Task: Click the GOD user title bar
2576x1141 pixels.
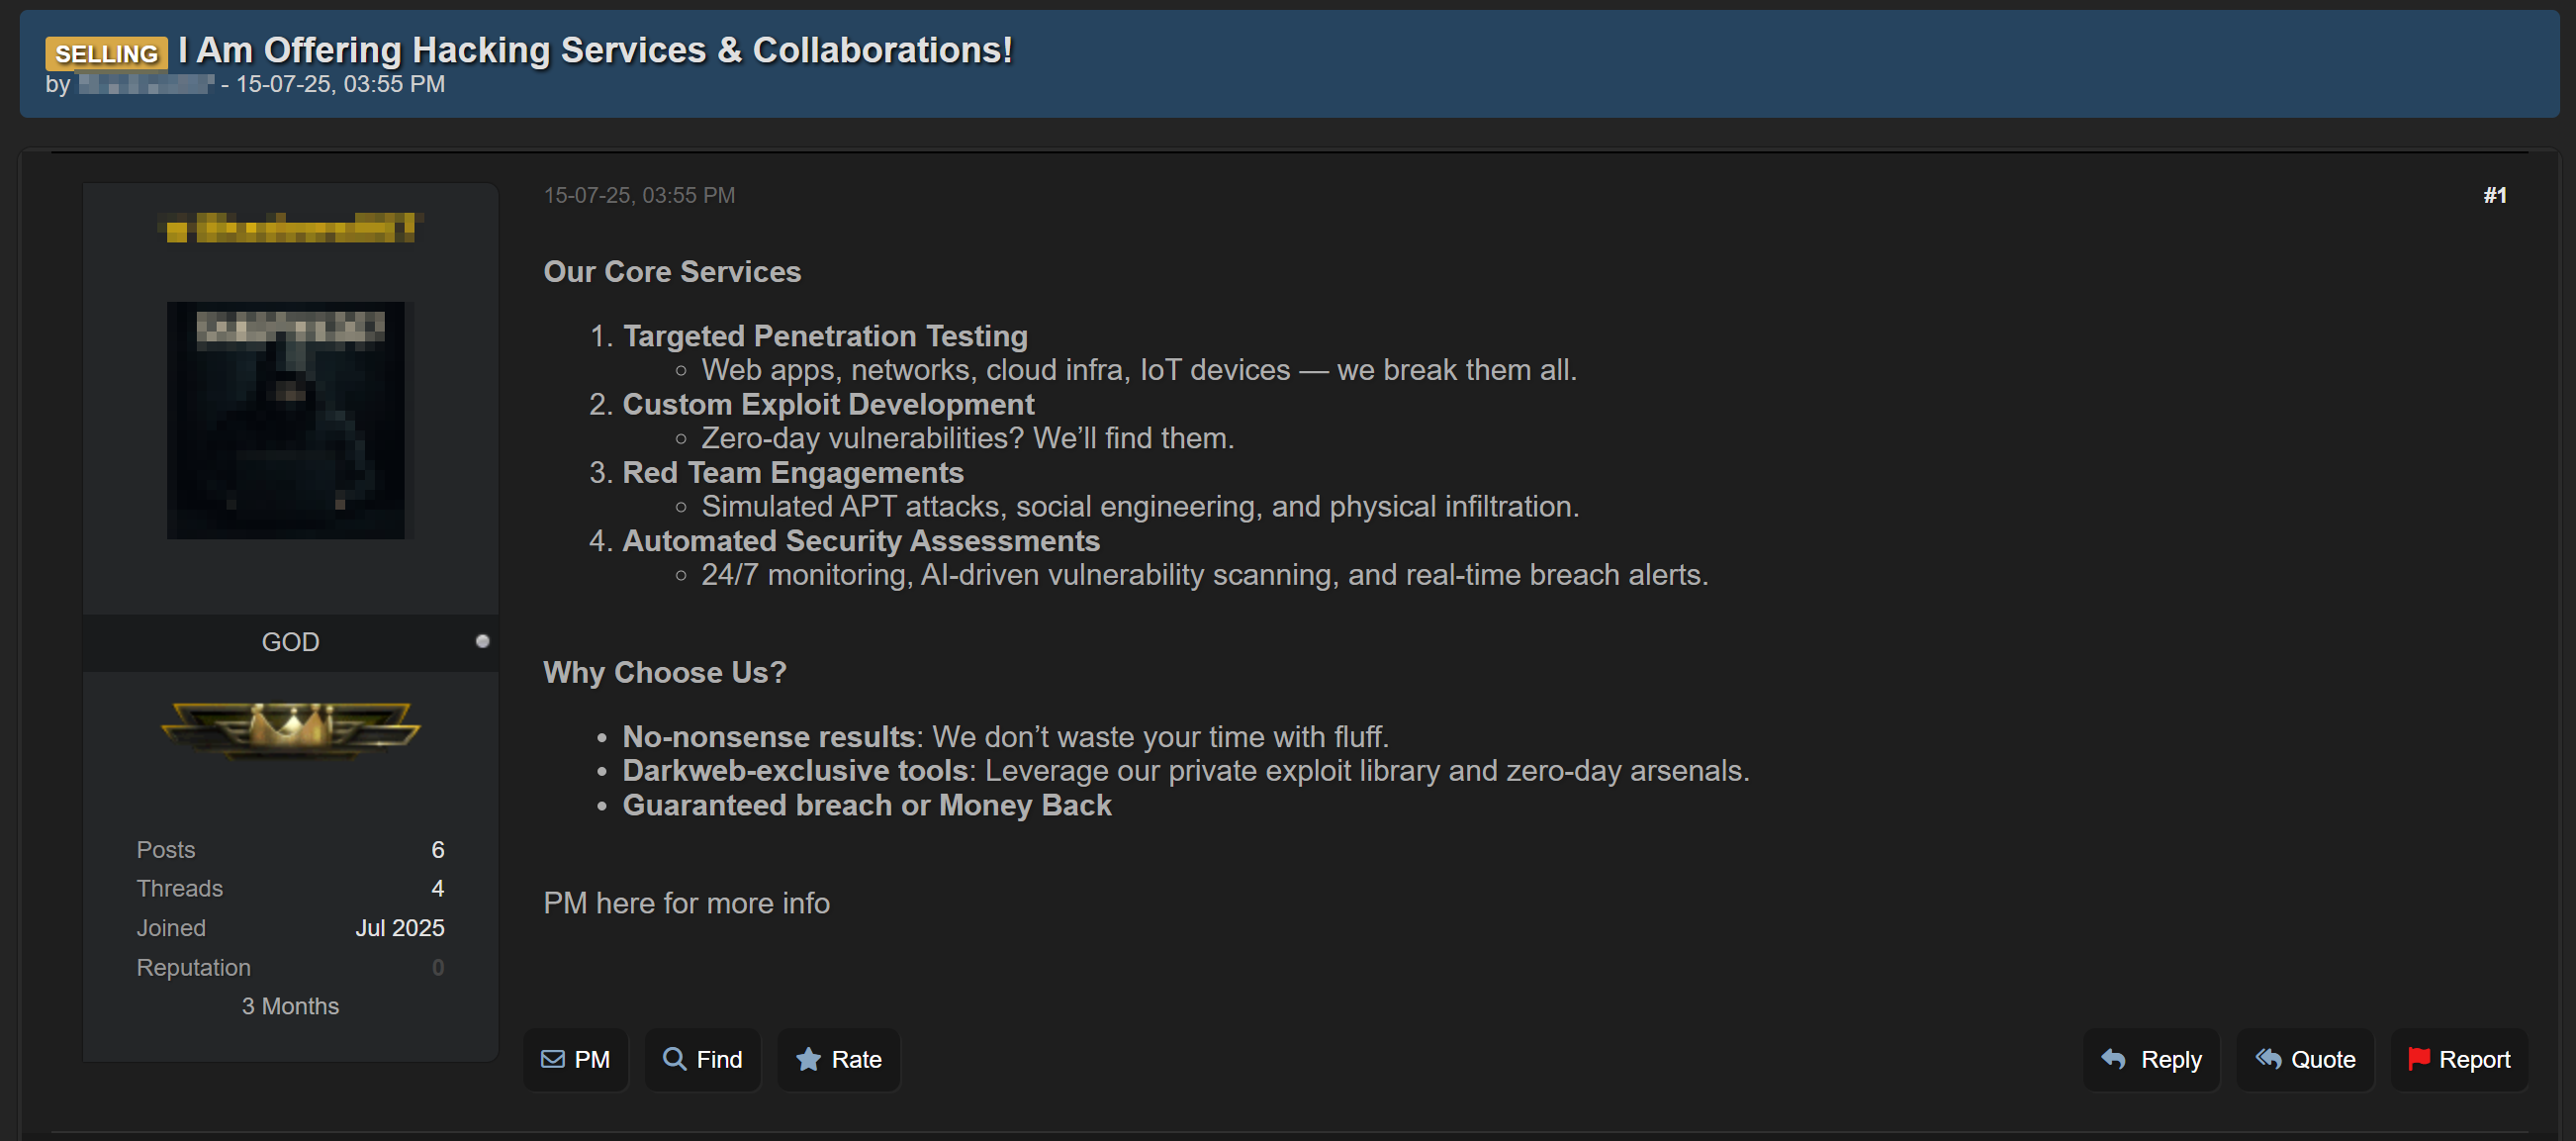Action: pyautogui.click(x=290, y=642)
